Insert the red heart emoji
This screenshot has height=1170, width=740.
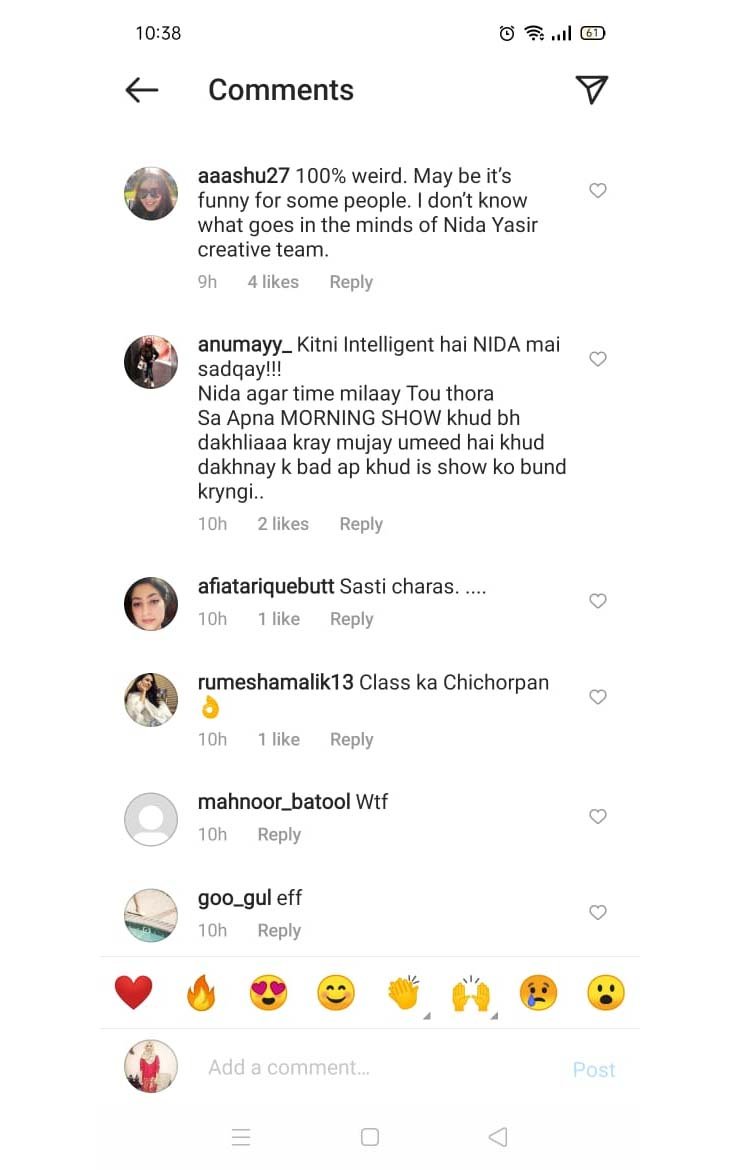tap(133, 993)
